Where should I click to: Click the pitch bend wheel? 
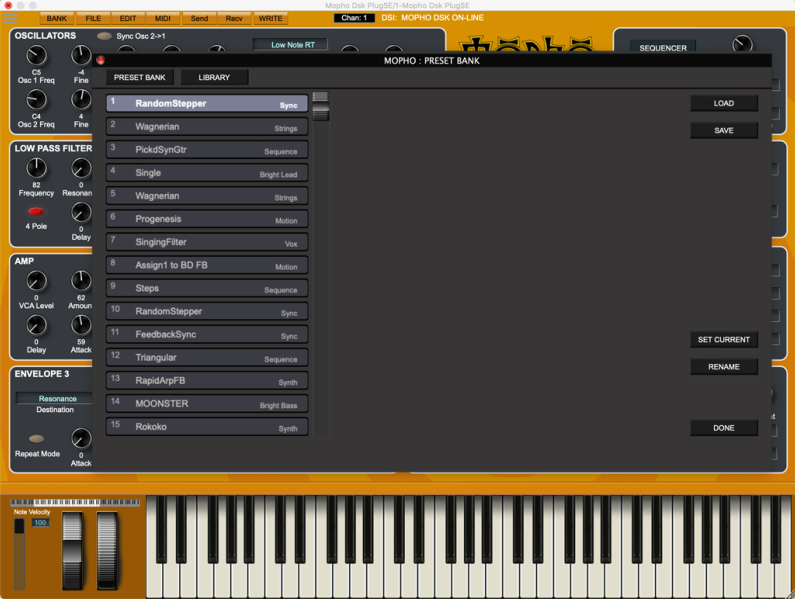click(x=73, y=550)
